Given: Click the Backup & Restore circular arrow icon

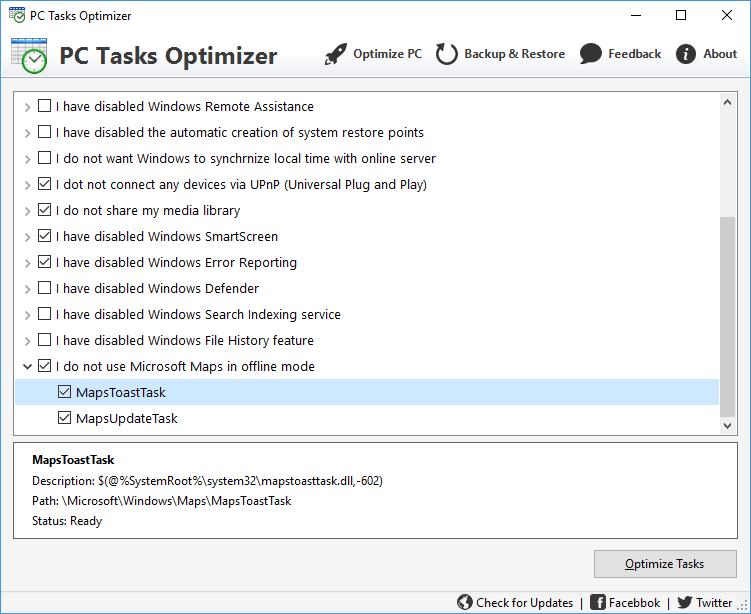Looking at the screenshot, I should tap(447, 55).
